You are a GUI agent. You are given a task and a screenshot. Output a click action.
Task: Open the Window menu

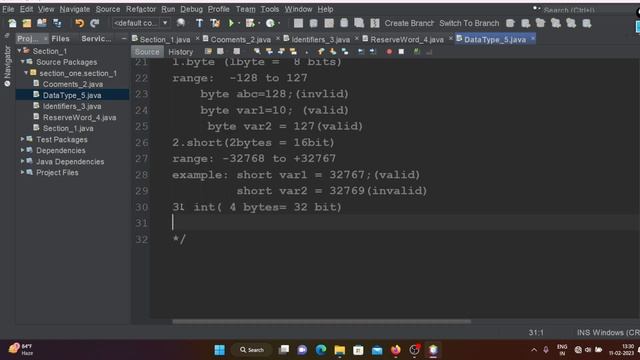[x=298, y=9]
